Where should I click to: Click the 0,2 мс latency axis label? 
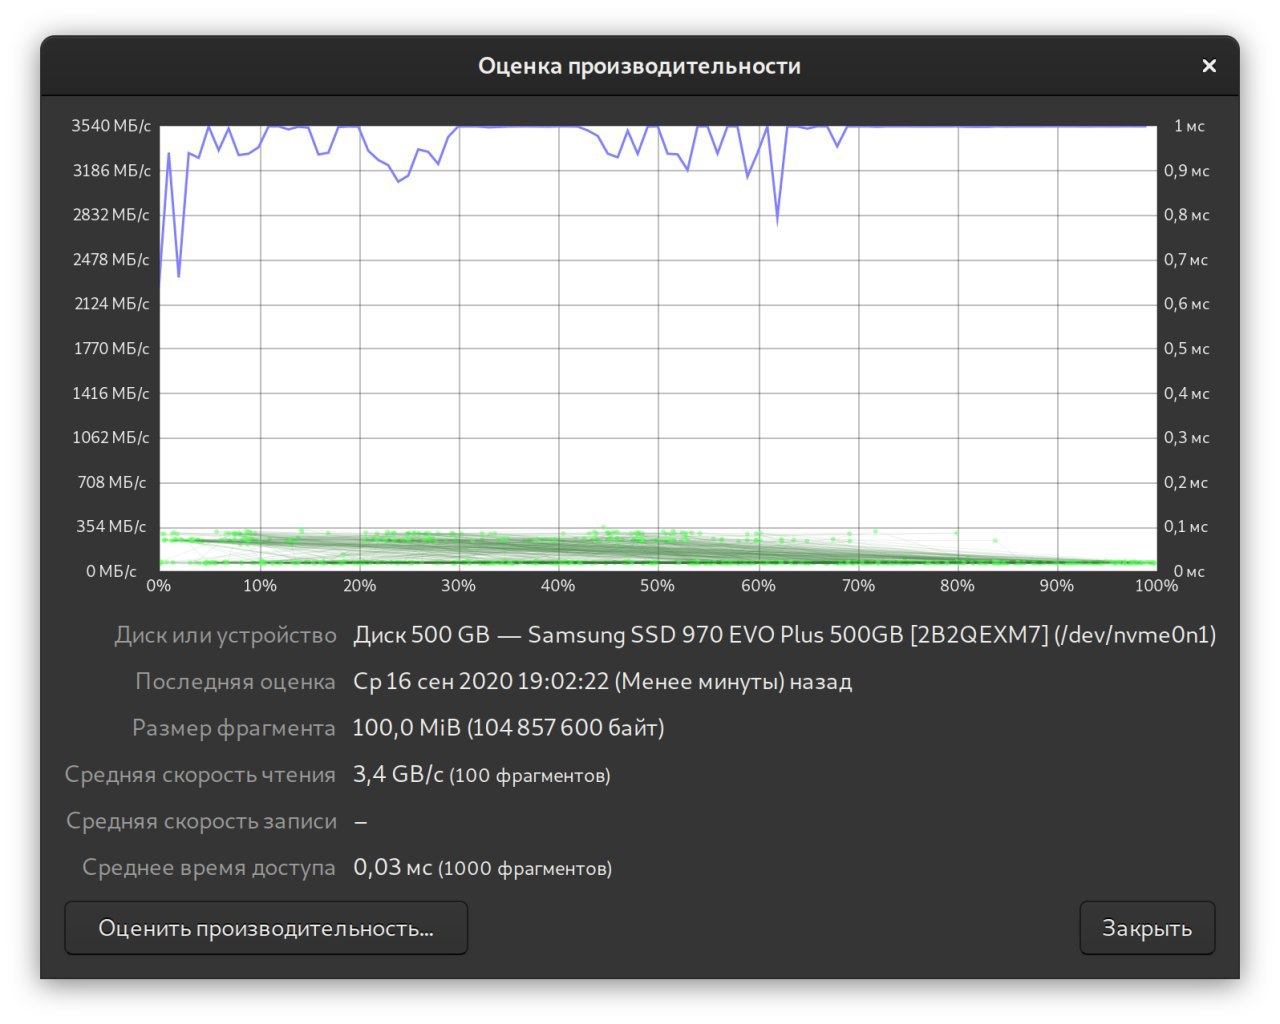(x=1186, y=483)
